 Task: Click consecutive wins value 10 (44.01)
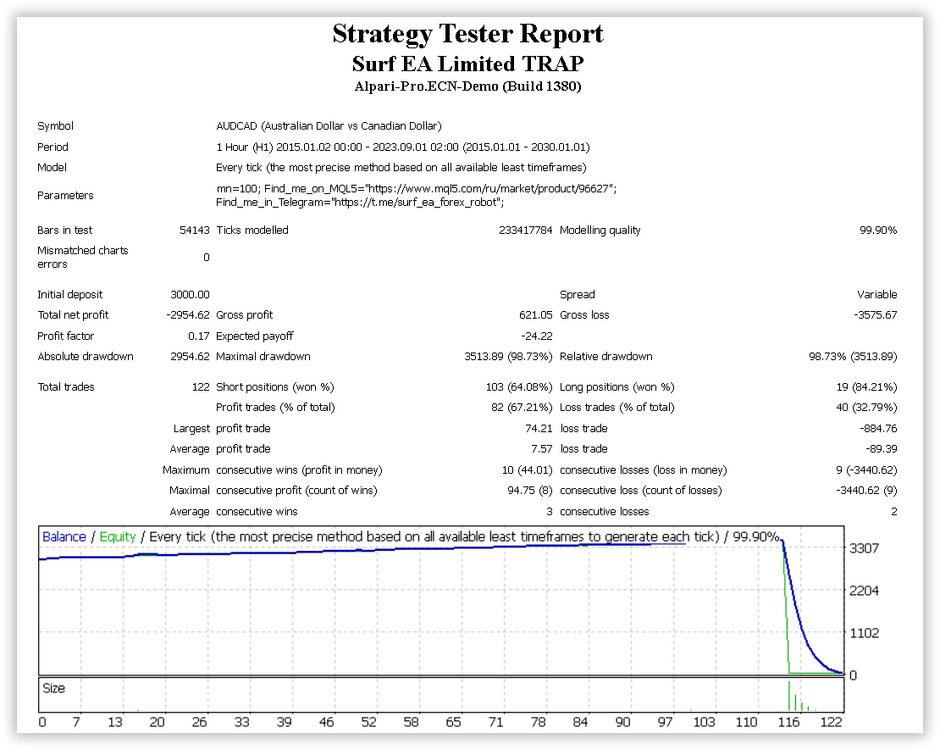pyautogui.click(x=527, y=470)
